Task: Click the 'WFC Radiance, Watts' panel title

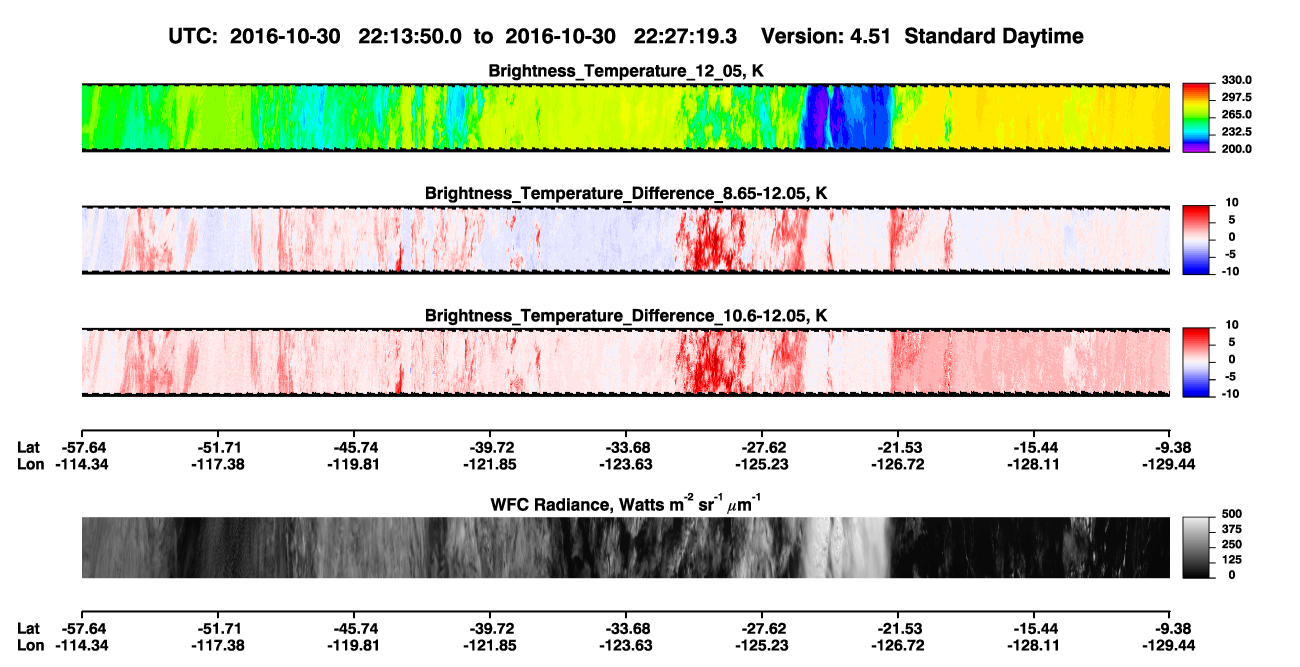Action: pyautogui.click(x=626, y=504)
